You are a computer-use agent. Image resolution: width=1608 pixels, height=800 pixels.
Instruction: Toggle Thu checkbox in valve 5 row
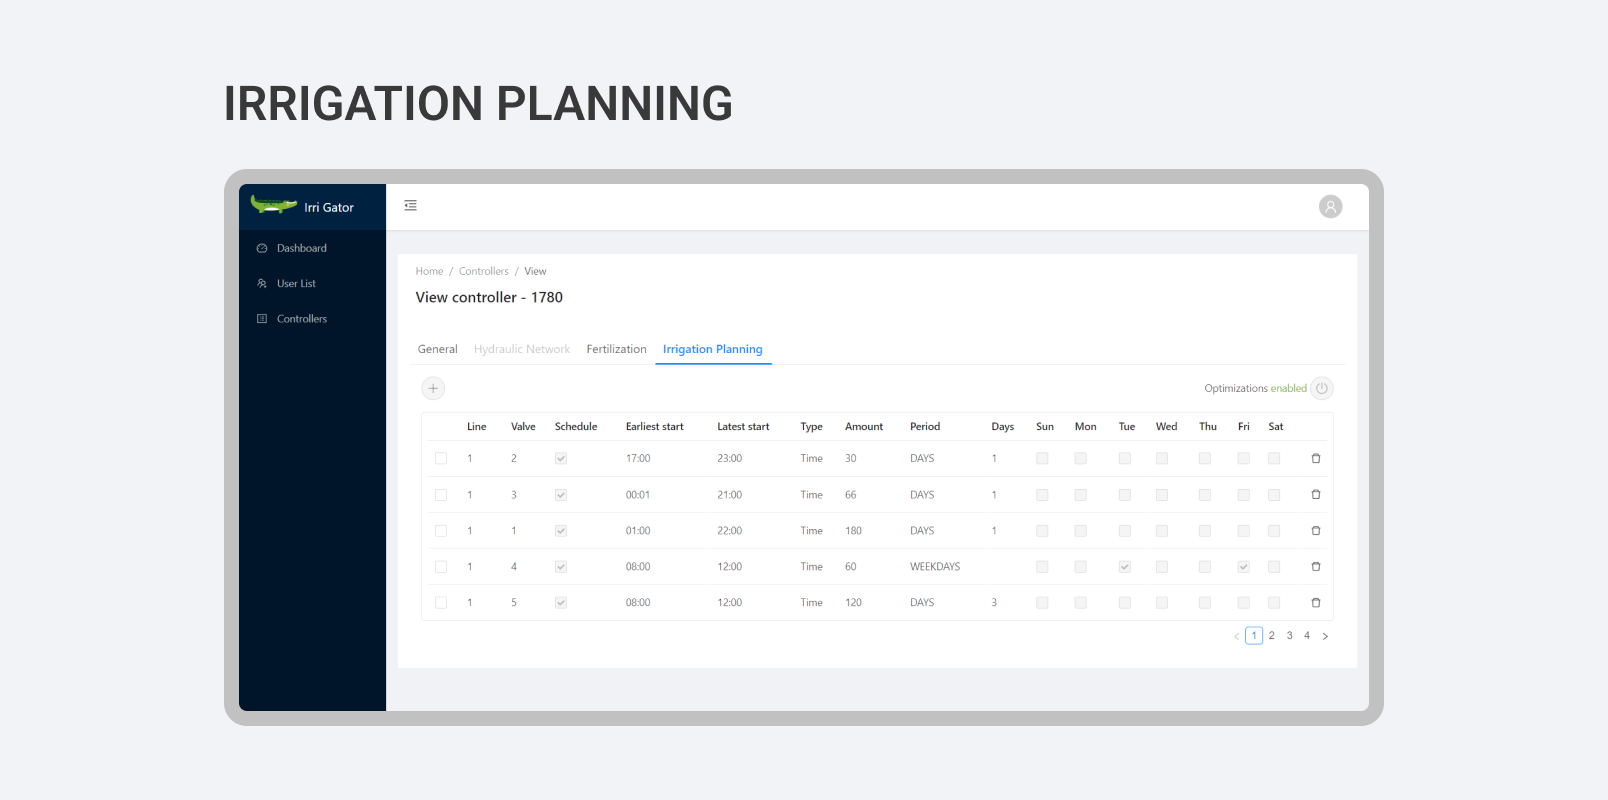(x=1205, y=602)
